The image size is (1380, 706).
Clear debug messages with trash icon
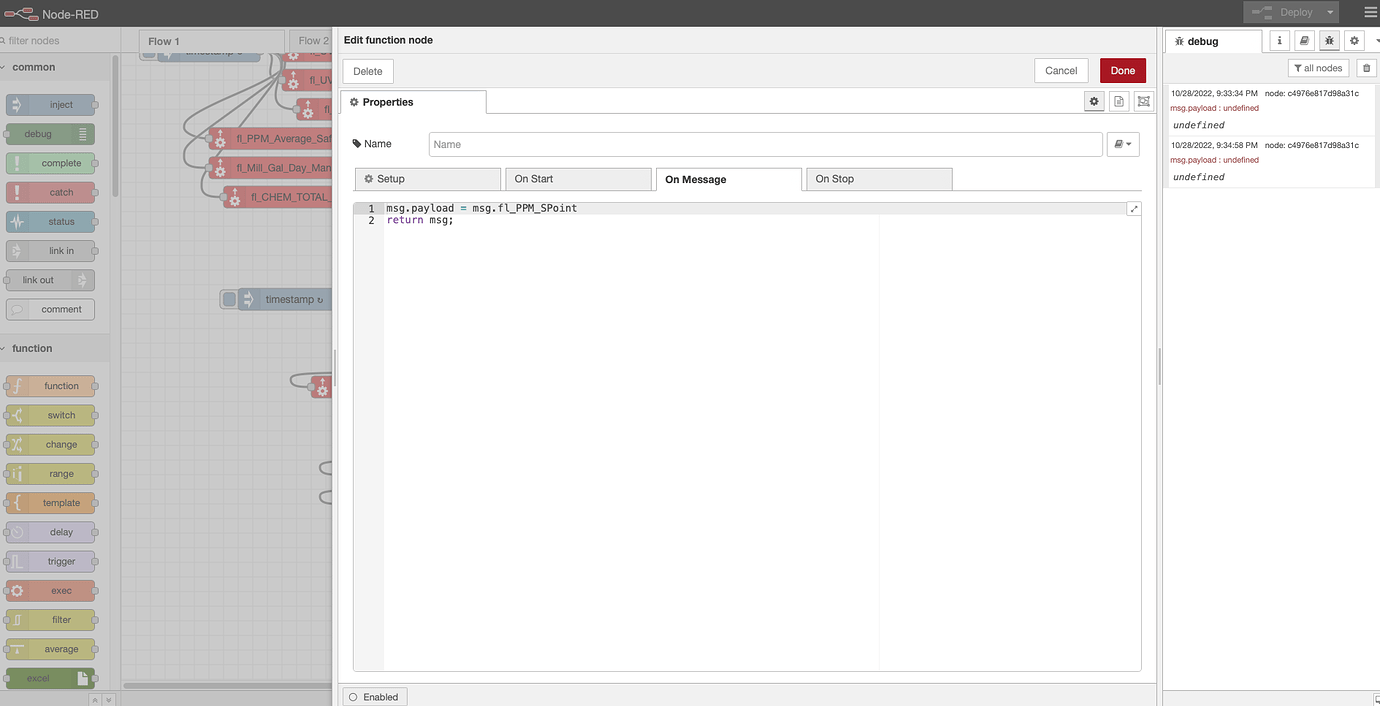pos(1366,68)
